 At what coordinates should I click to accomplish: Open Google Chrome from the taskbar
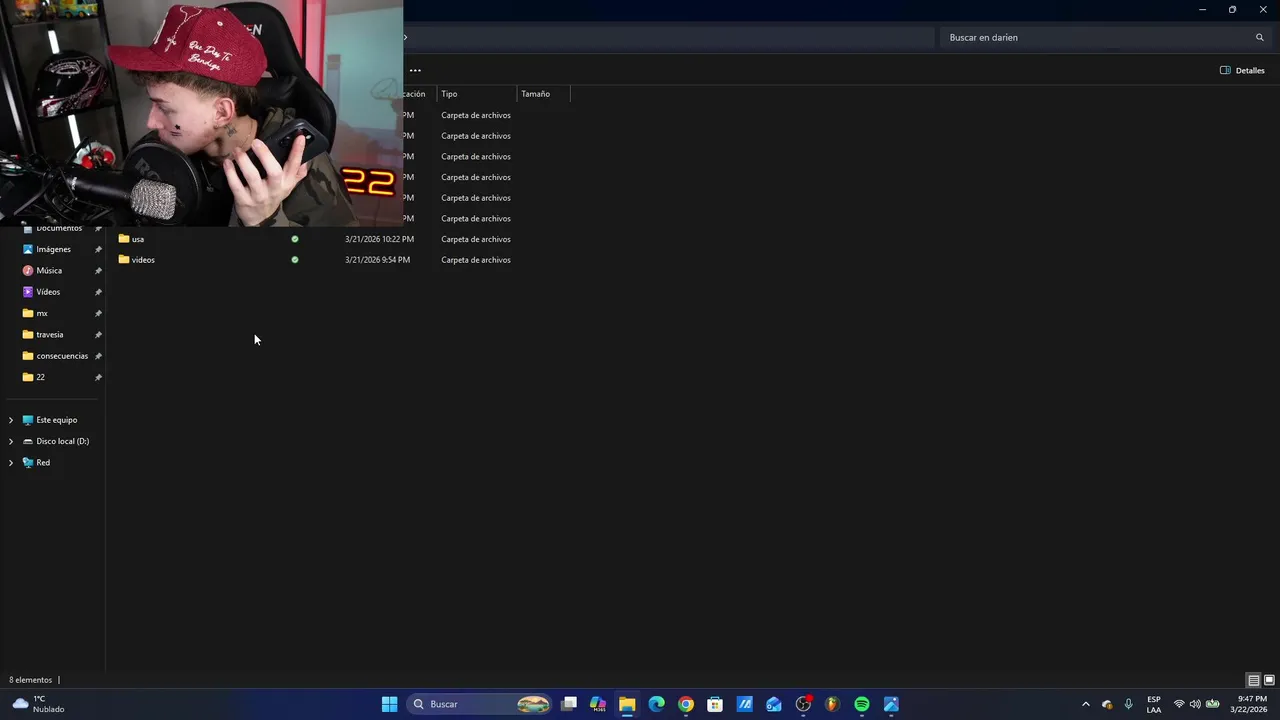coord(686,704)
